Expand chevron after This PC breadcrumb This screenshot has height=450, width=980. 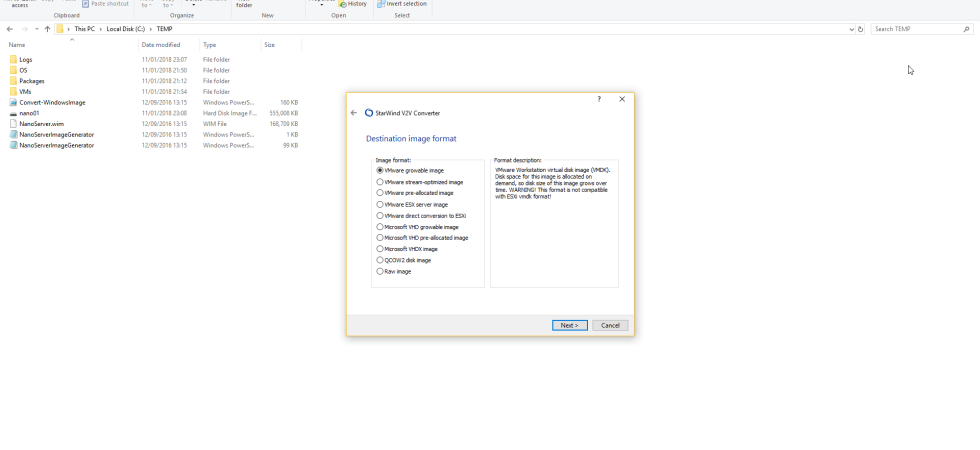101,29
